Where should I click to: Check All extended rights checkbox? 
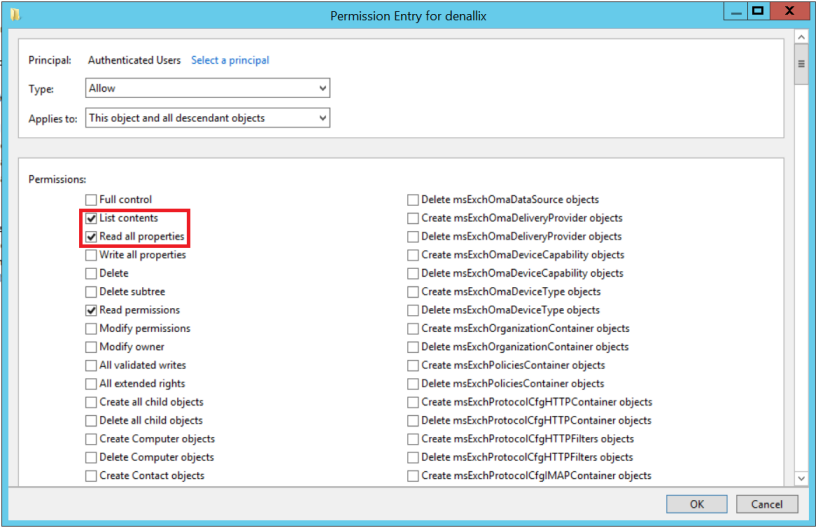(x=91, y=384)
